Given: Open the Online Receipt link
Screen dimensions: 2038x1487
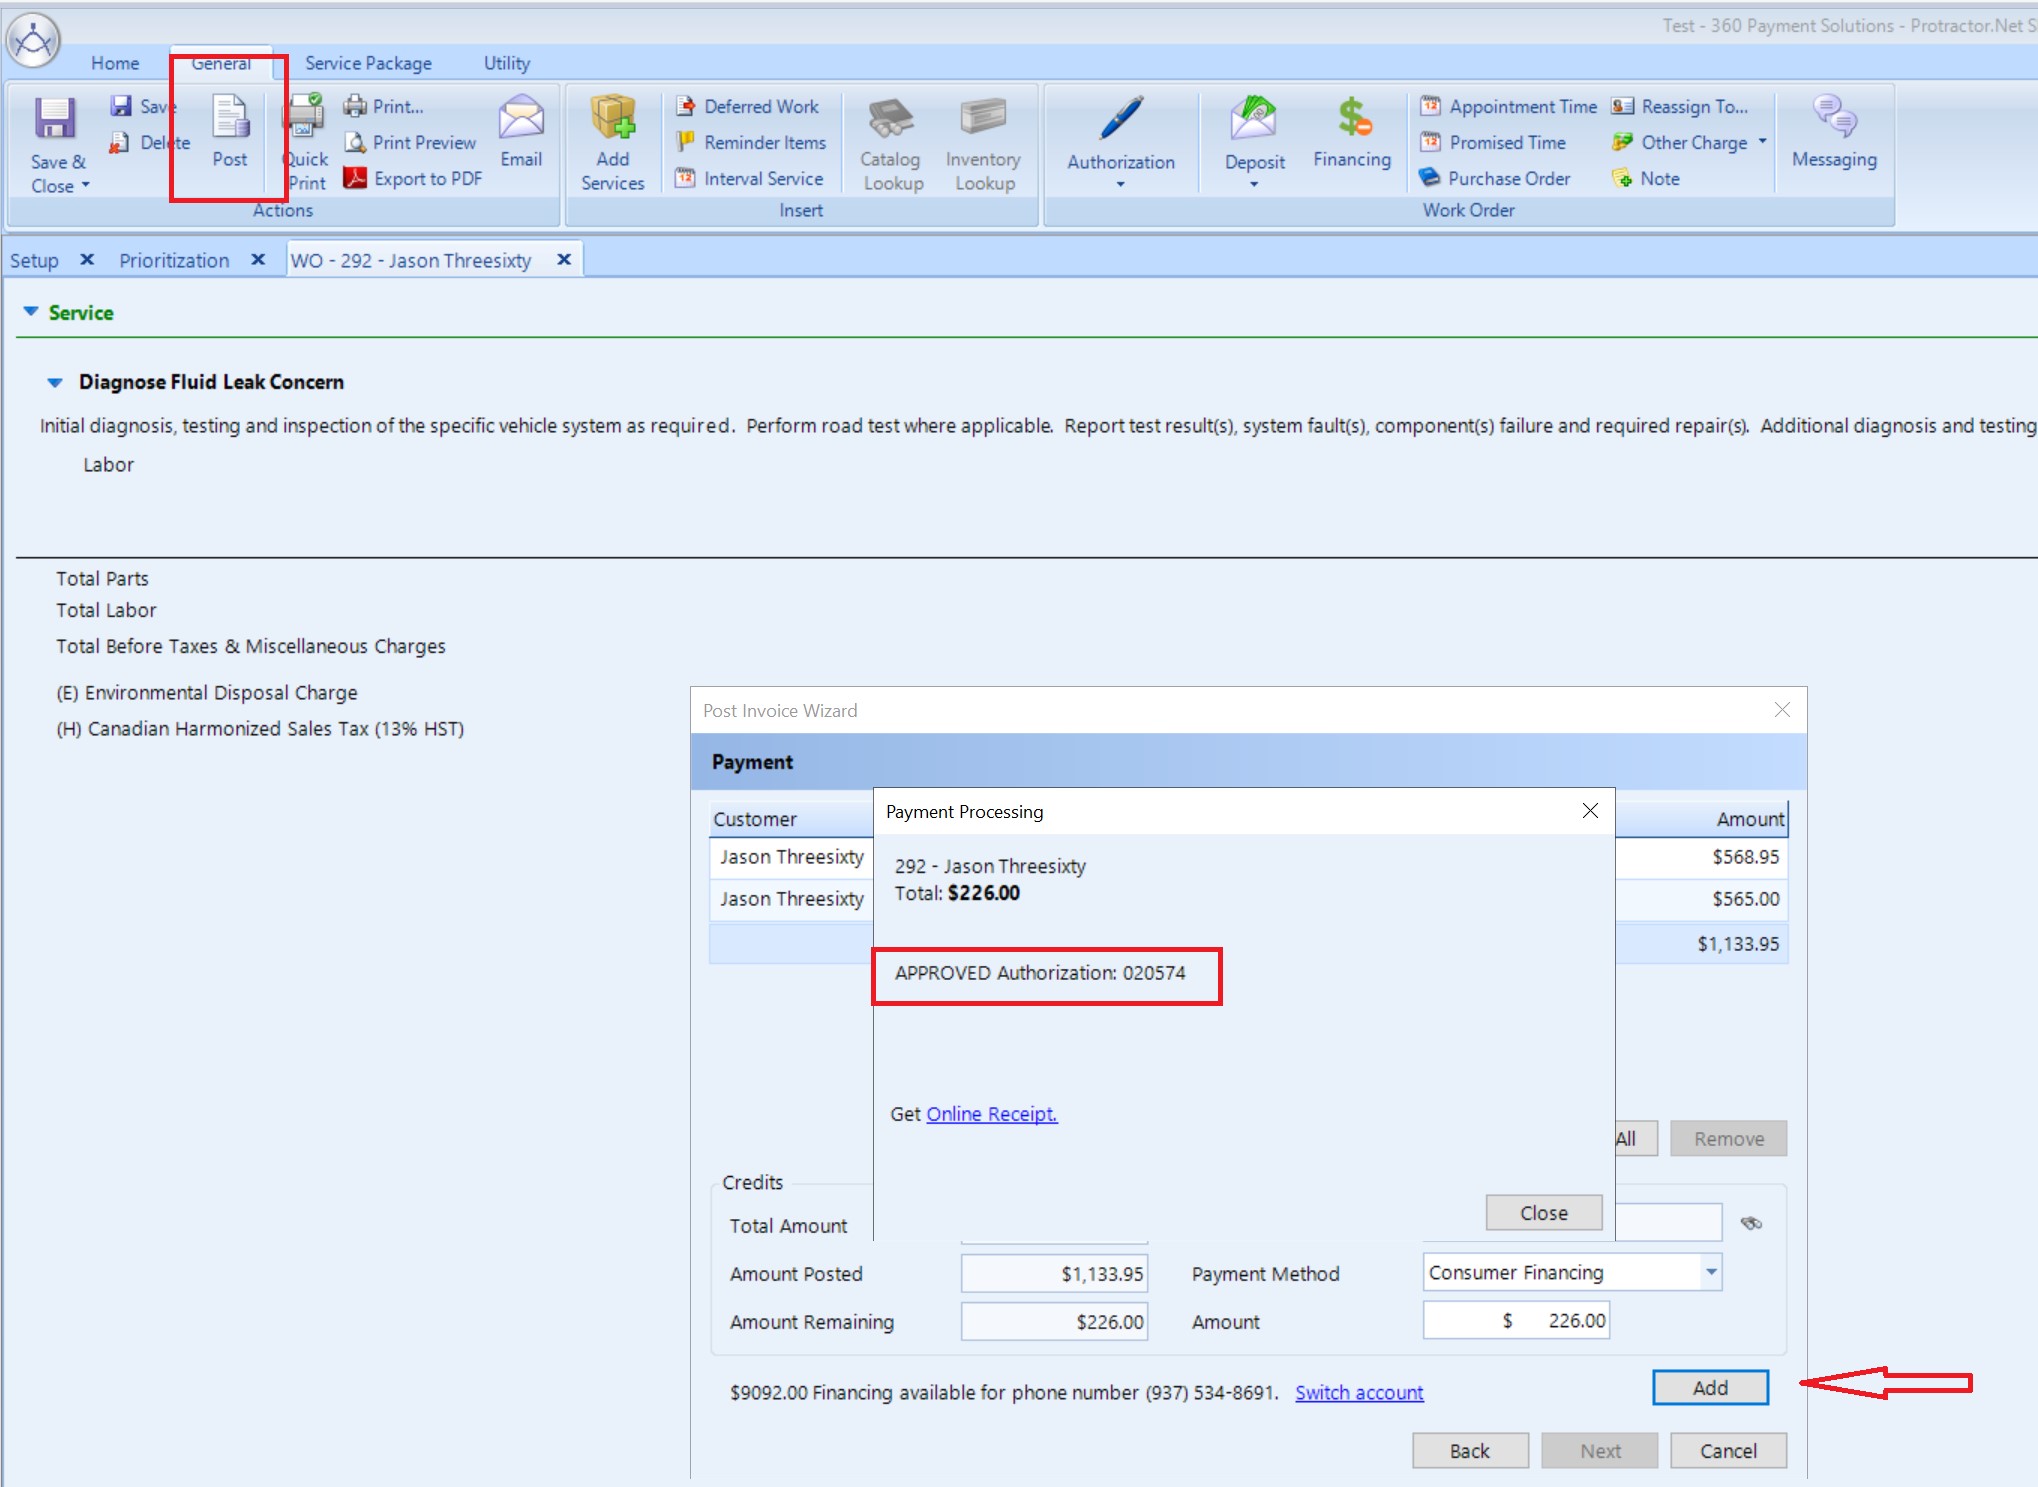Looking at the screenshot, I should pos(991,1114).
